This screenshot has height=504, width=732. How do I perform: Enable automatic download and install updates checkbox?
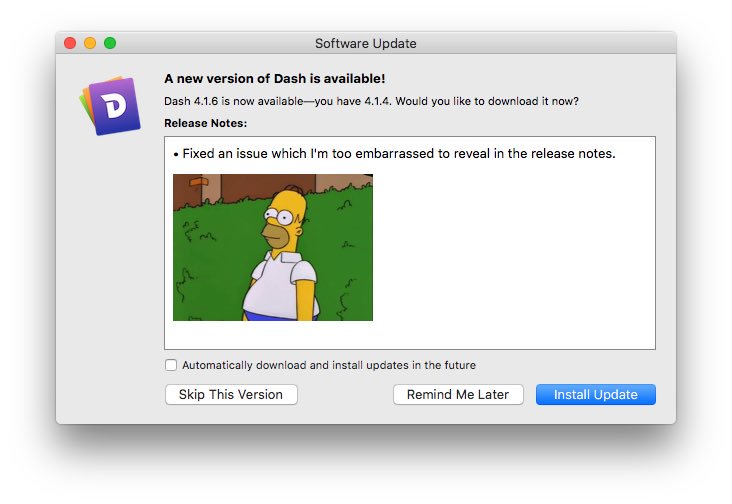[171, 365]
